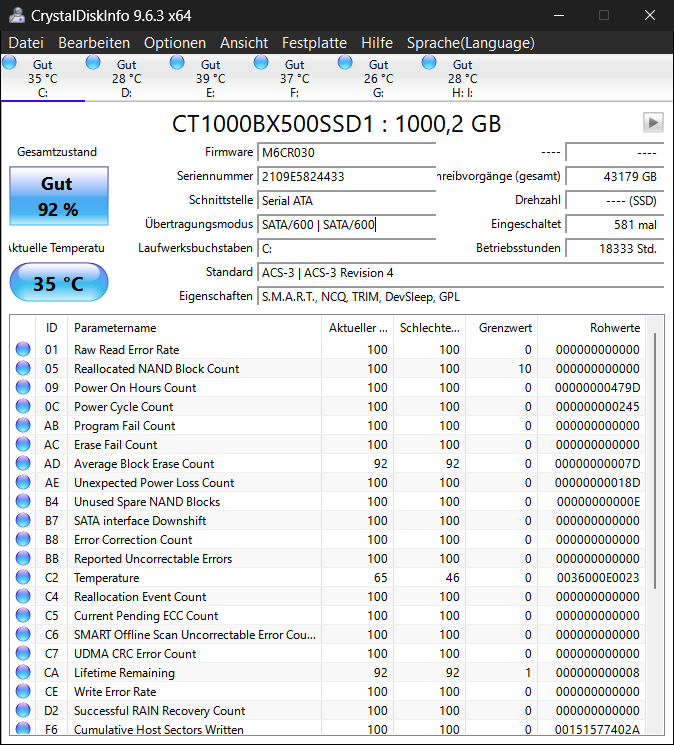This screenshot has width=674, height=745.
Task: Click status orb for drive D: tab
Action: tap(93, 62)
